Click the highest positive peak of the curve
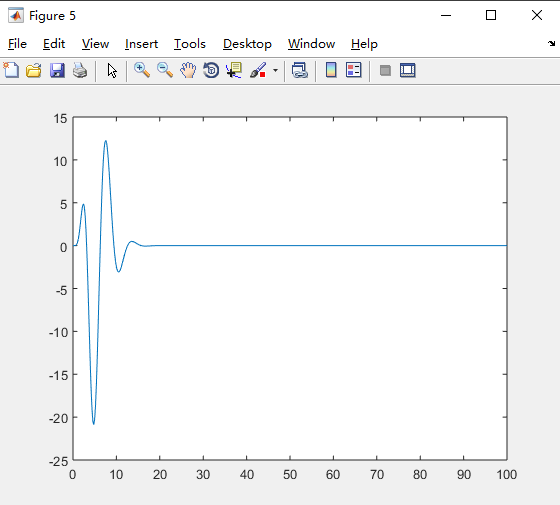 pos(106,141)
